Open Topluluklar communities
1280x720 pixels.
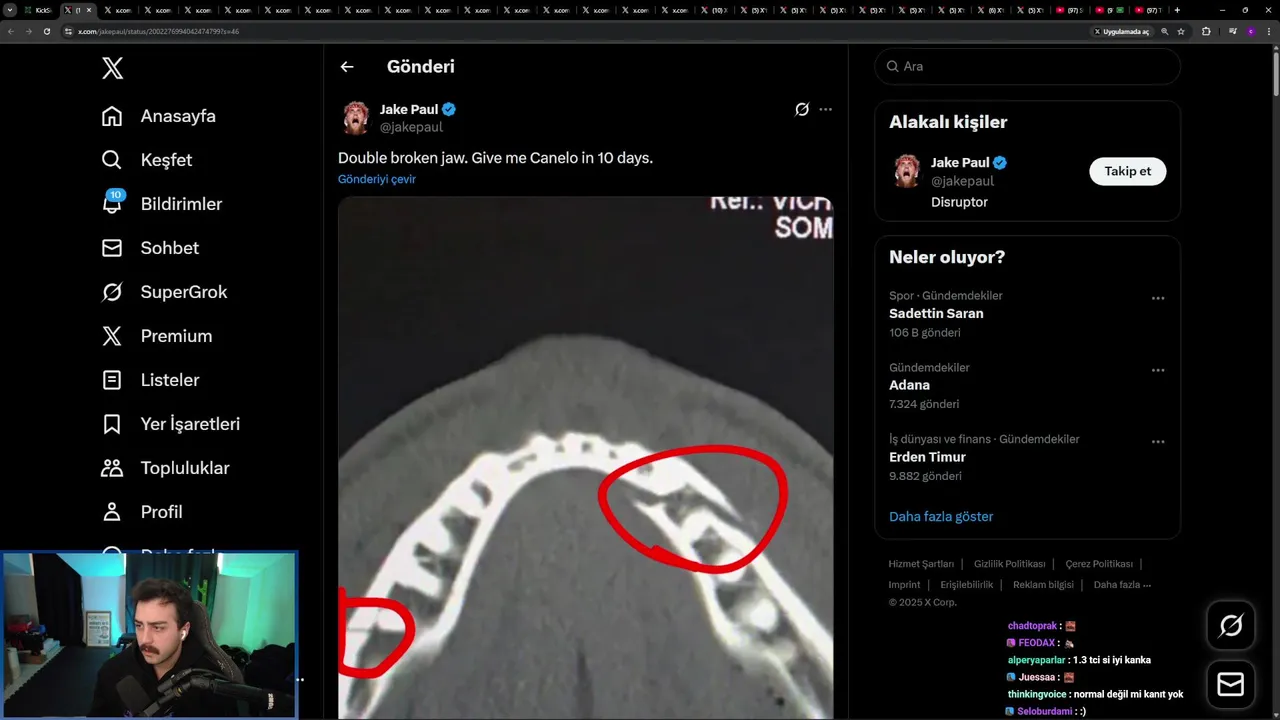tap(185, 468)
